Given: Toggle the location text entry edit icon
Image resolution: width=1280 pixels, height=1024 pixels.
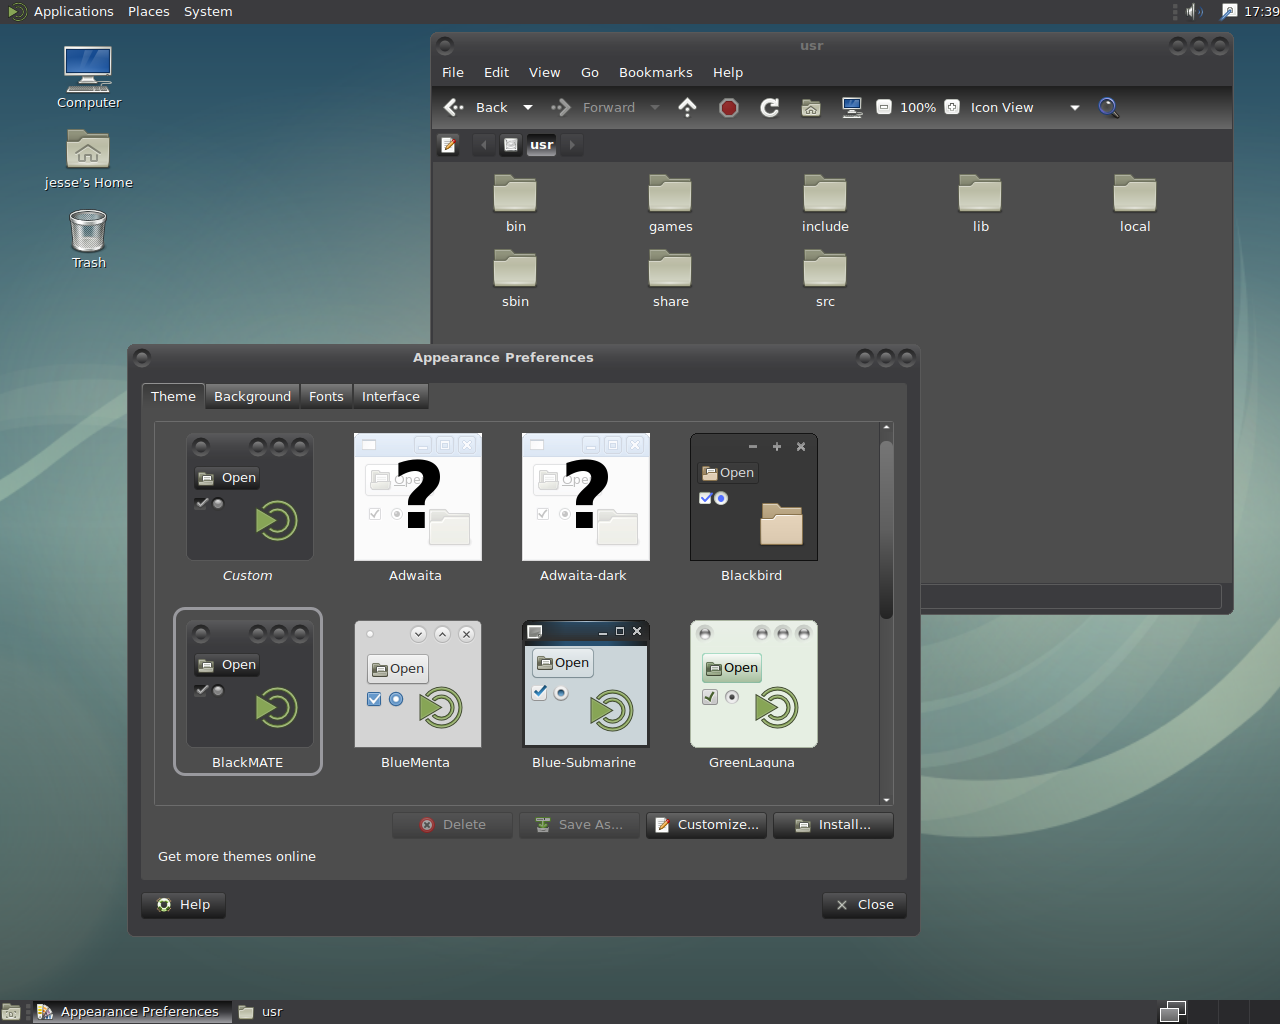Looking at the screenshot, I should pyautogui.click(x=449, y=145).
